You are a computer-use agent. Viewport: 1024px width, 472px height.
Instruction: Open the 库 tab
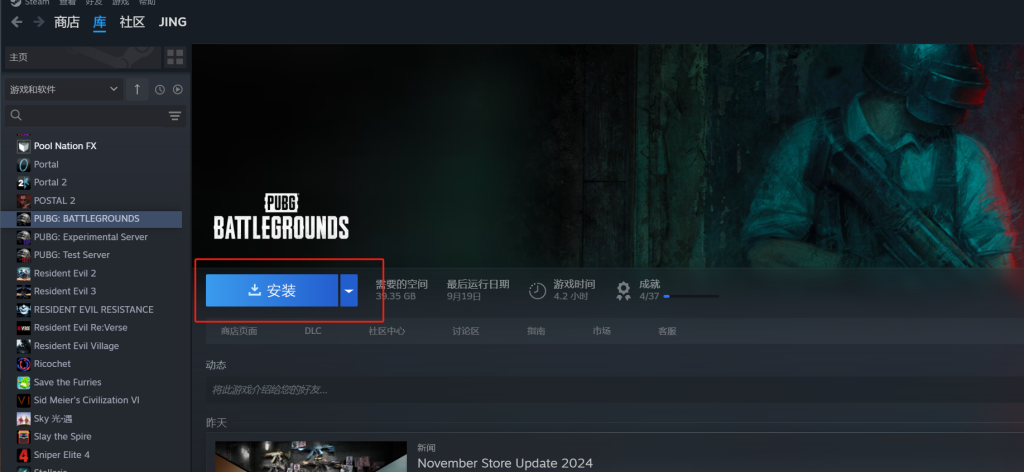click(x=99, y=22)
